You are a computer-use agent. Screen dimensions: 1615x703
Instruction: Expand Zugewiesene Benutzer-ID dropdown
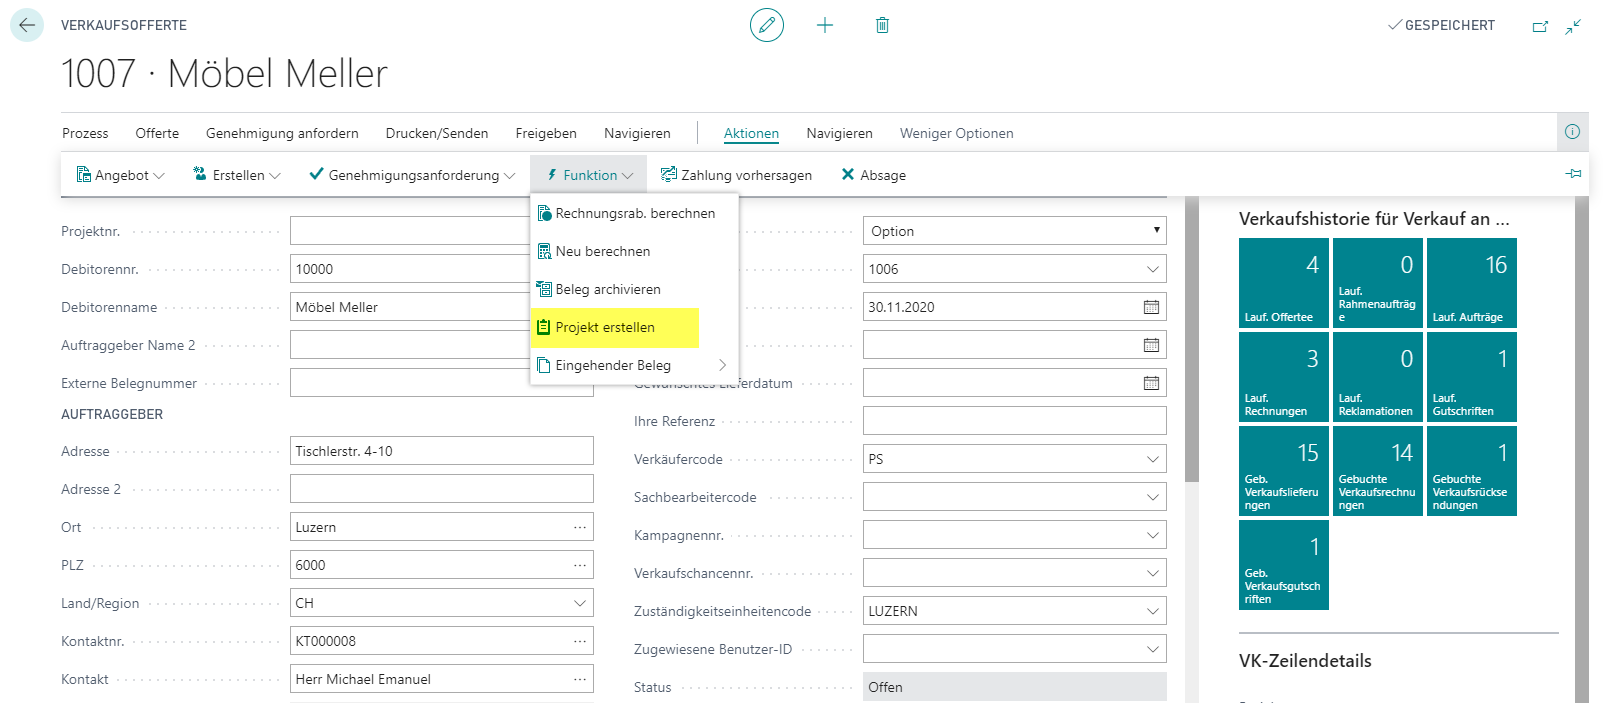[1152, 649]
